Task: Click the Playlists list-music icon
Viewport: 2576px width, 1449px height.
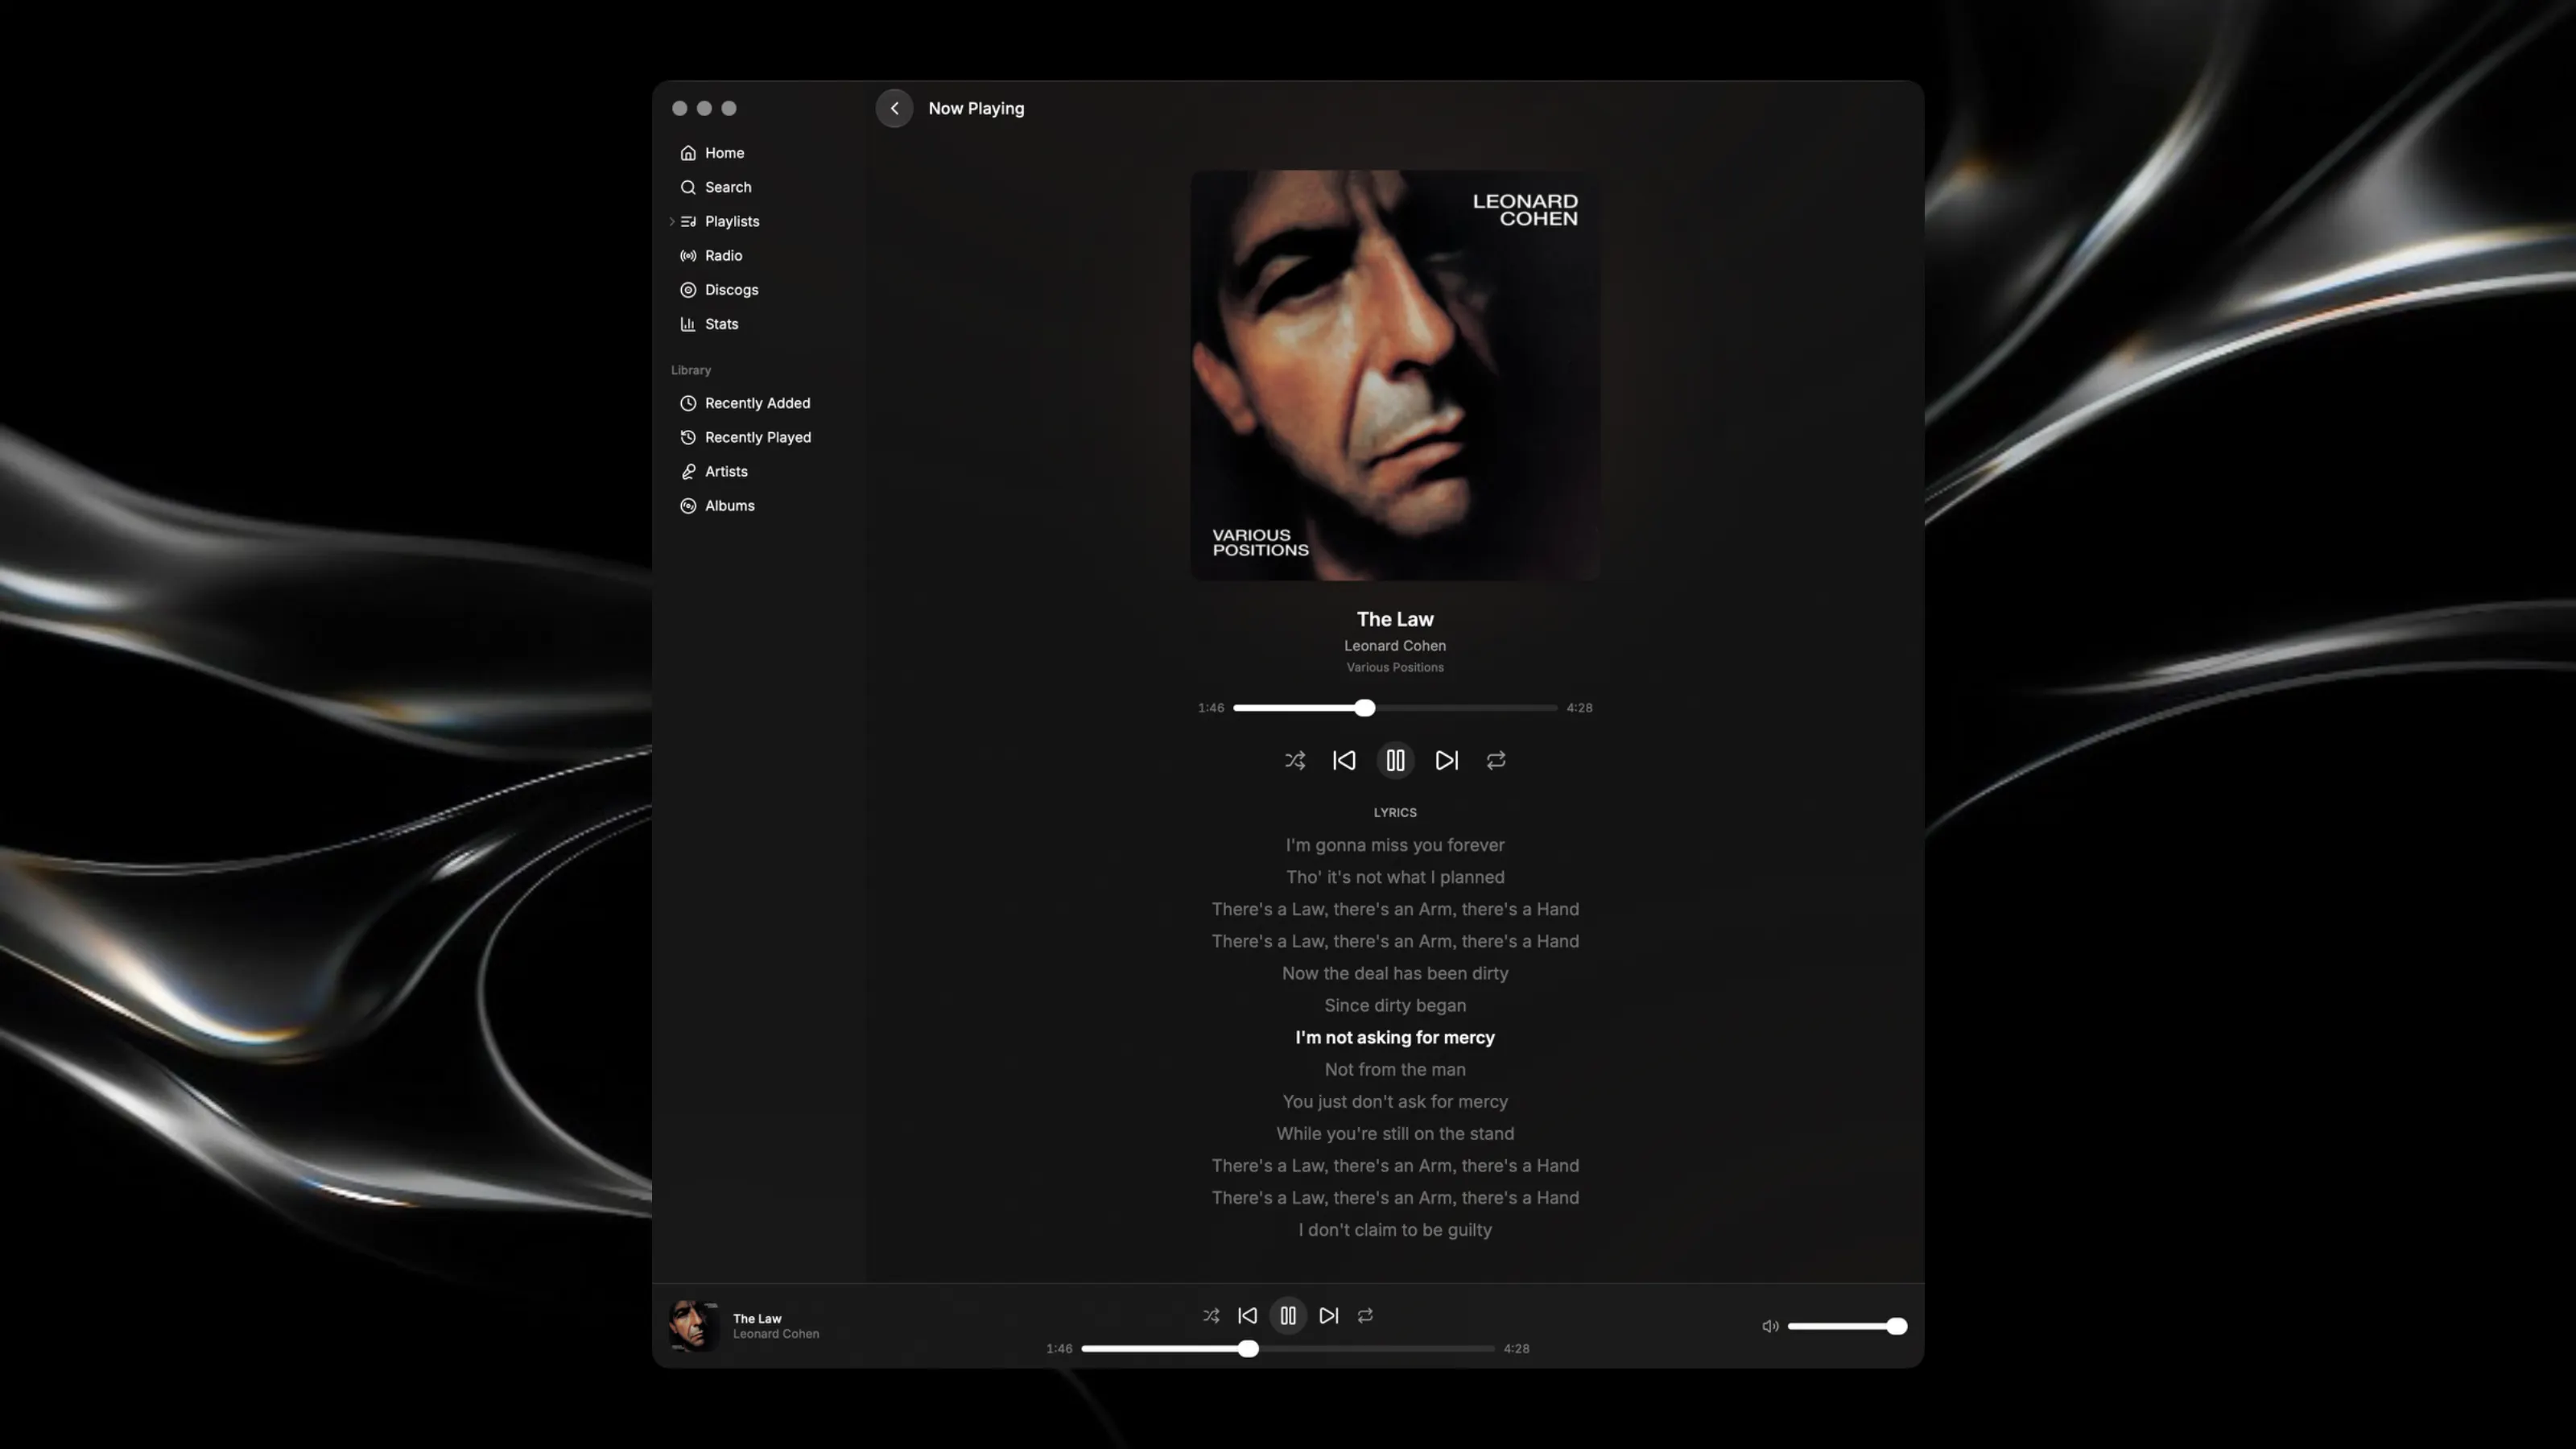Action: pyautogui.click(x=688, y=221)
